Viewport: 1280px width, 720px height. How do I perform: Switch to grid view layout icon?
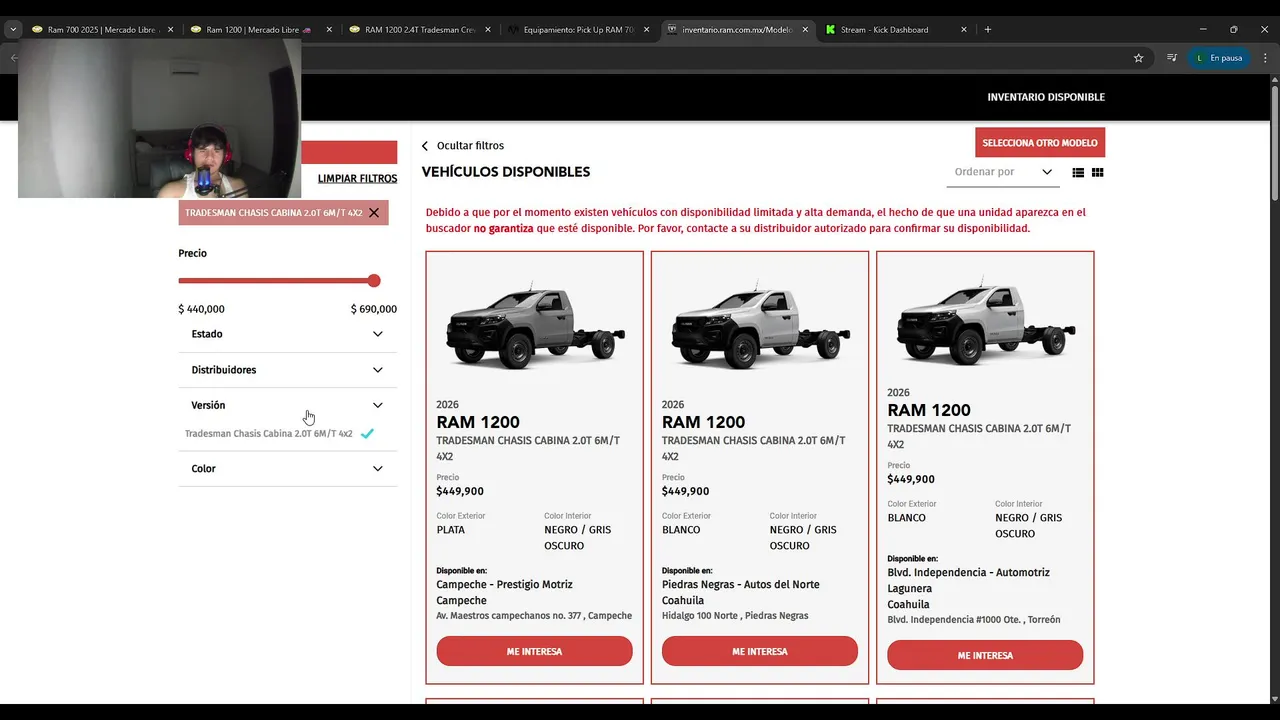tap(1097, 173)
